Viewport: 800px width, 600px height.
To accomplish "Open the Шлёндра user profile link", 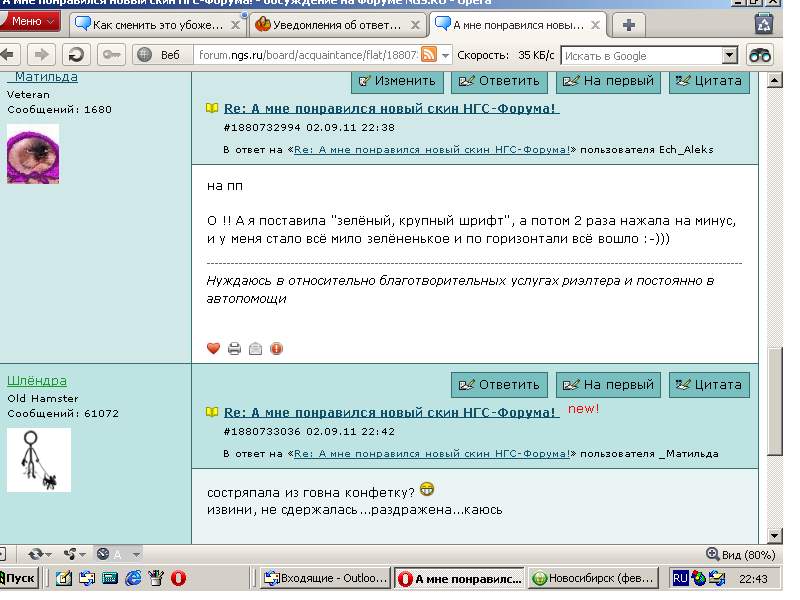I will [37, 381].
